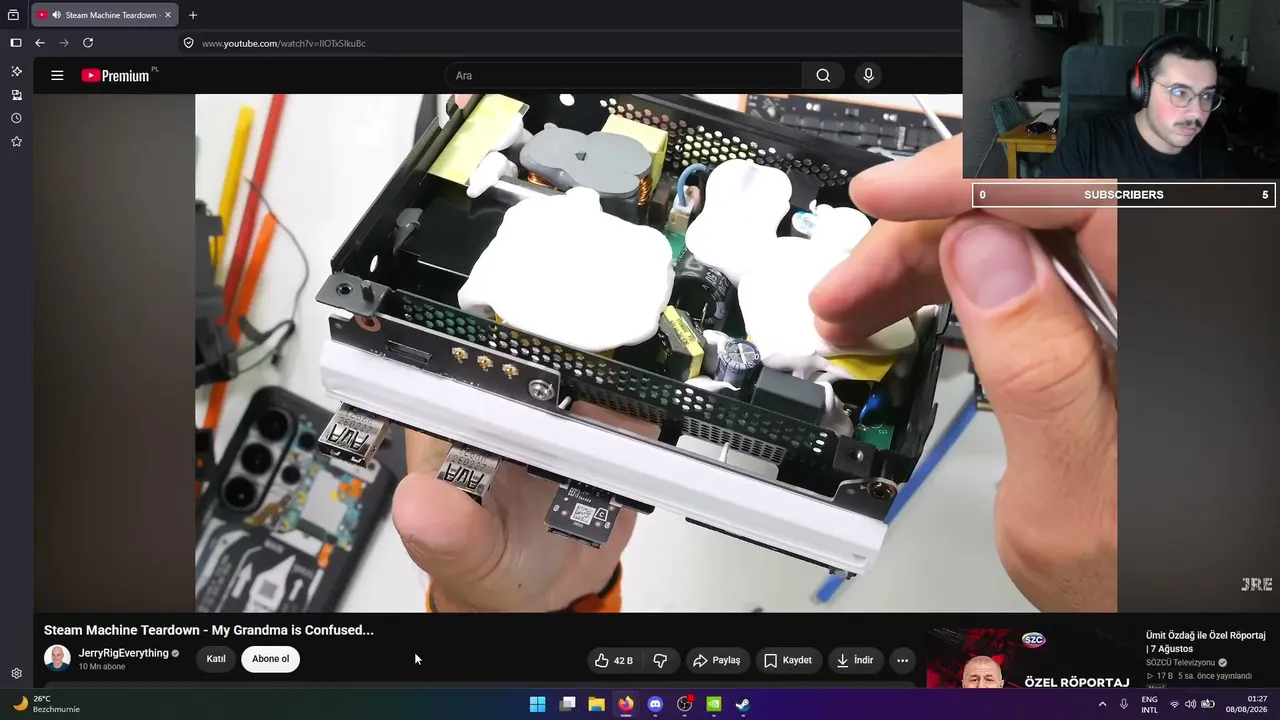
Task: Open the browser tab manager icon
Action: click(x=13, y=15)
